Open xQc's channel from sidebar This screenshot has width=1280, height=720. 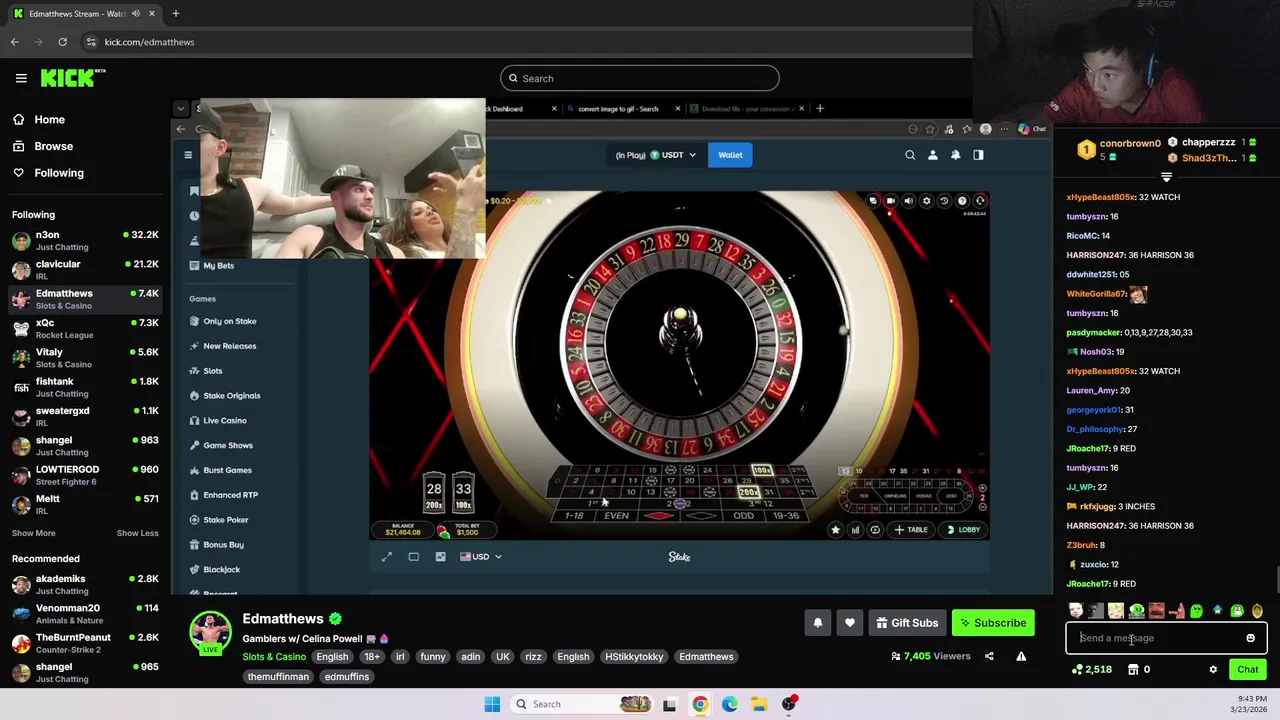pyautogui.click(x=84, y=328)
